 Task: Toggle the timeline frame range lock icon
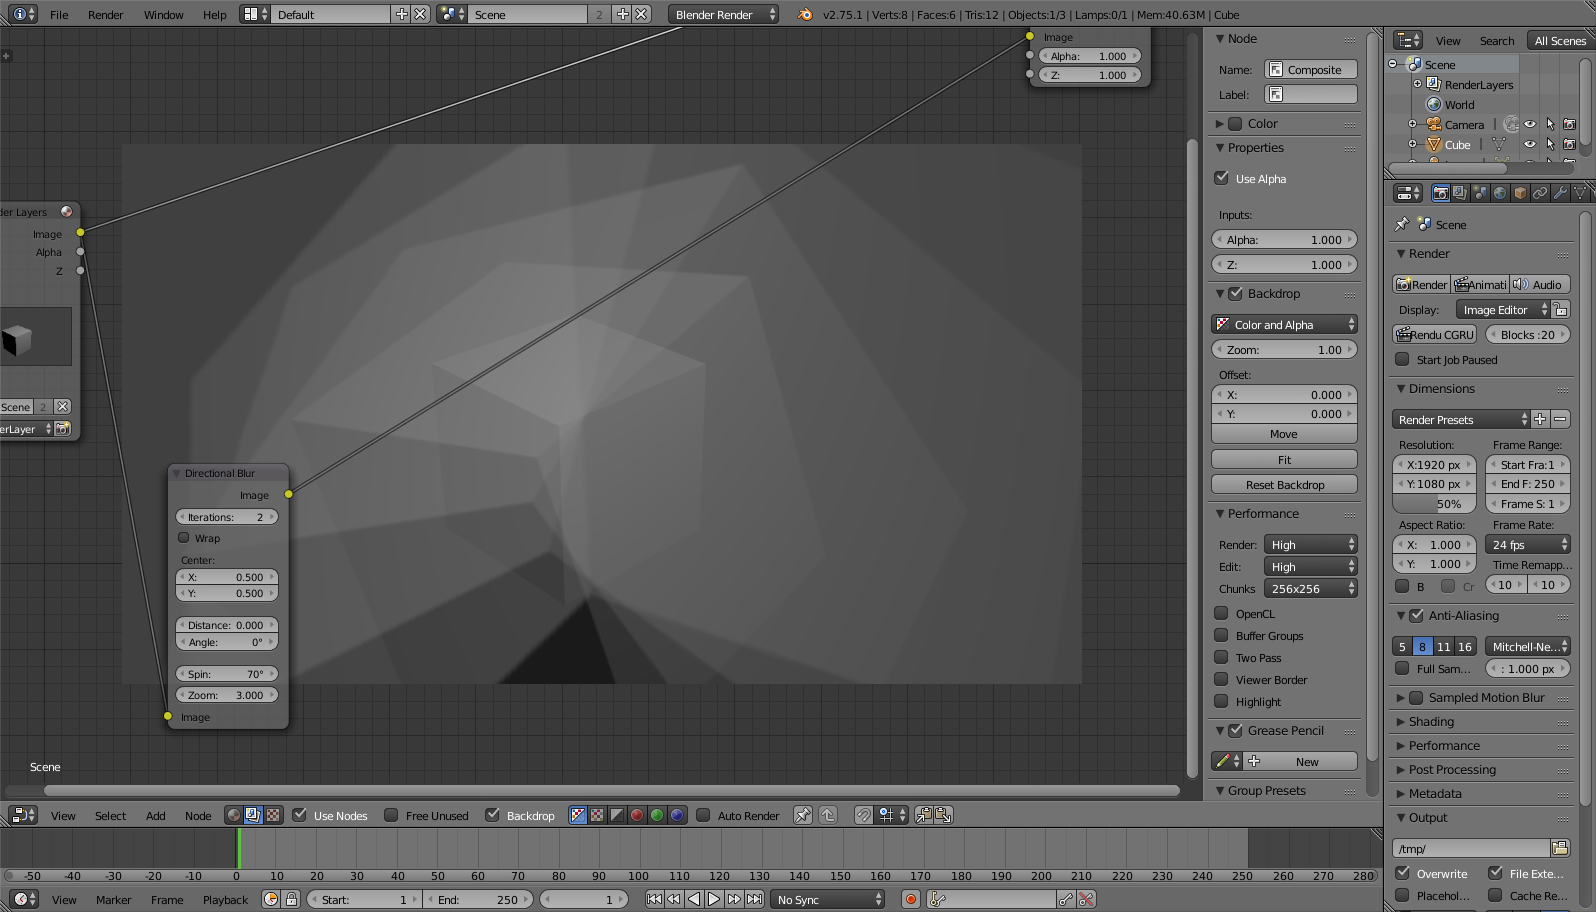(291, 899)
